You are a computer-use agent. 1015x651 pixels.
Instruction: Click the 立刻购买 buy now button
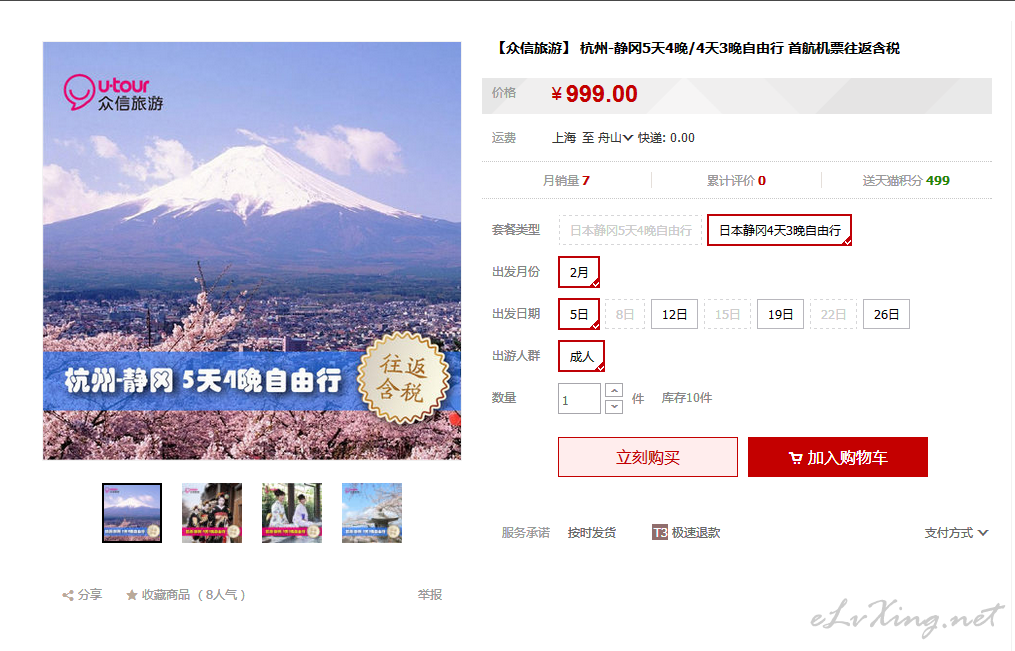click(648, 458)
